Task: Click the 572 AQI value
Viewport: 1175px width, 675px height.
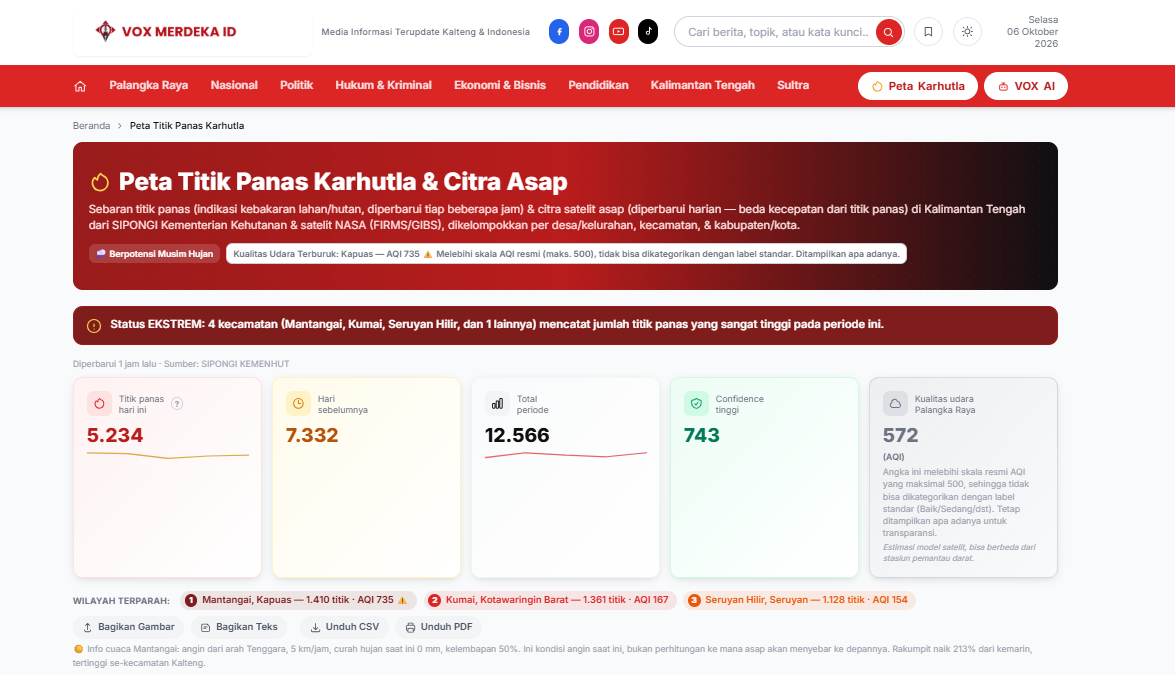Action: 900,435
